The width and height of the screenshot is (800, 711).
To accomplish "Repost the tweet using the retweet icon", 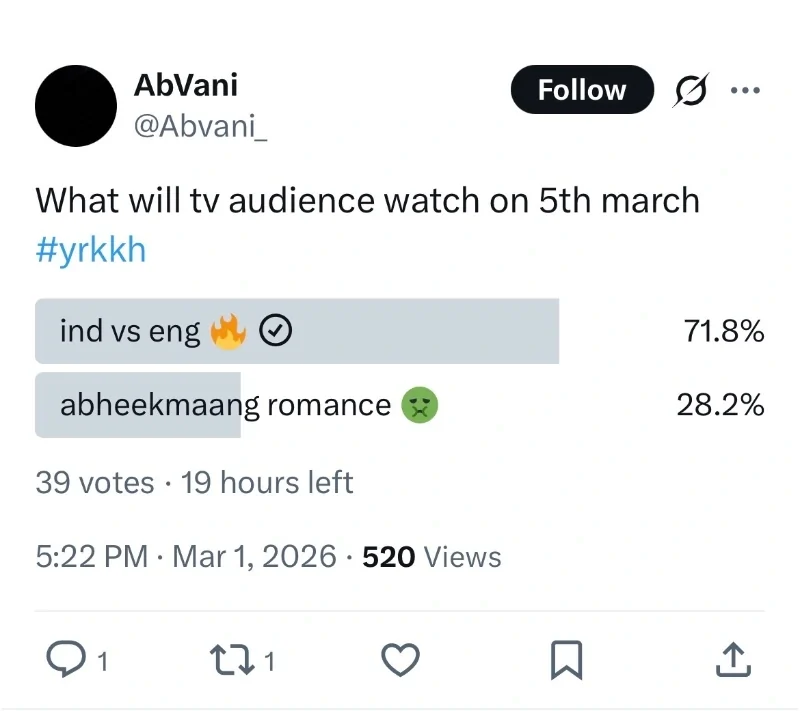I will click(231, 658).
